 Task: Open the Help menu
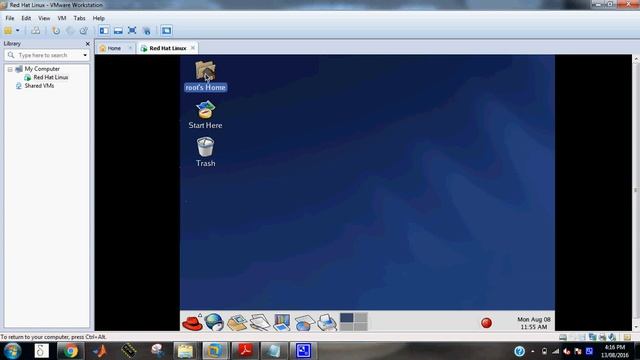[x=98, y=18]
